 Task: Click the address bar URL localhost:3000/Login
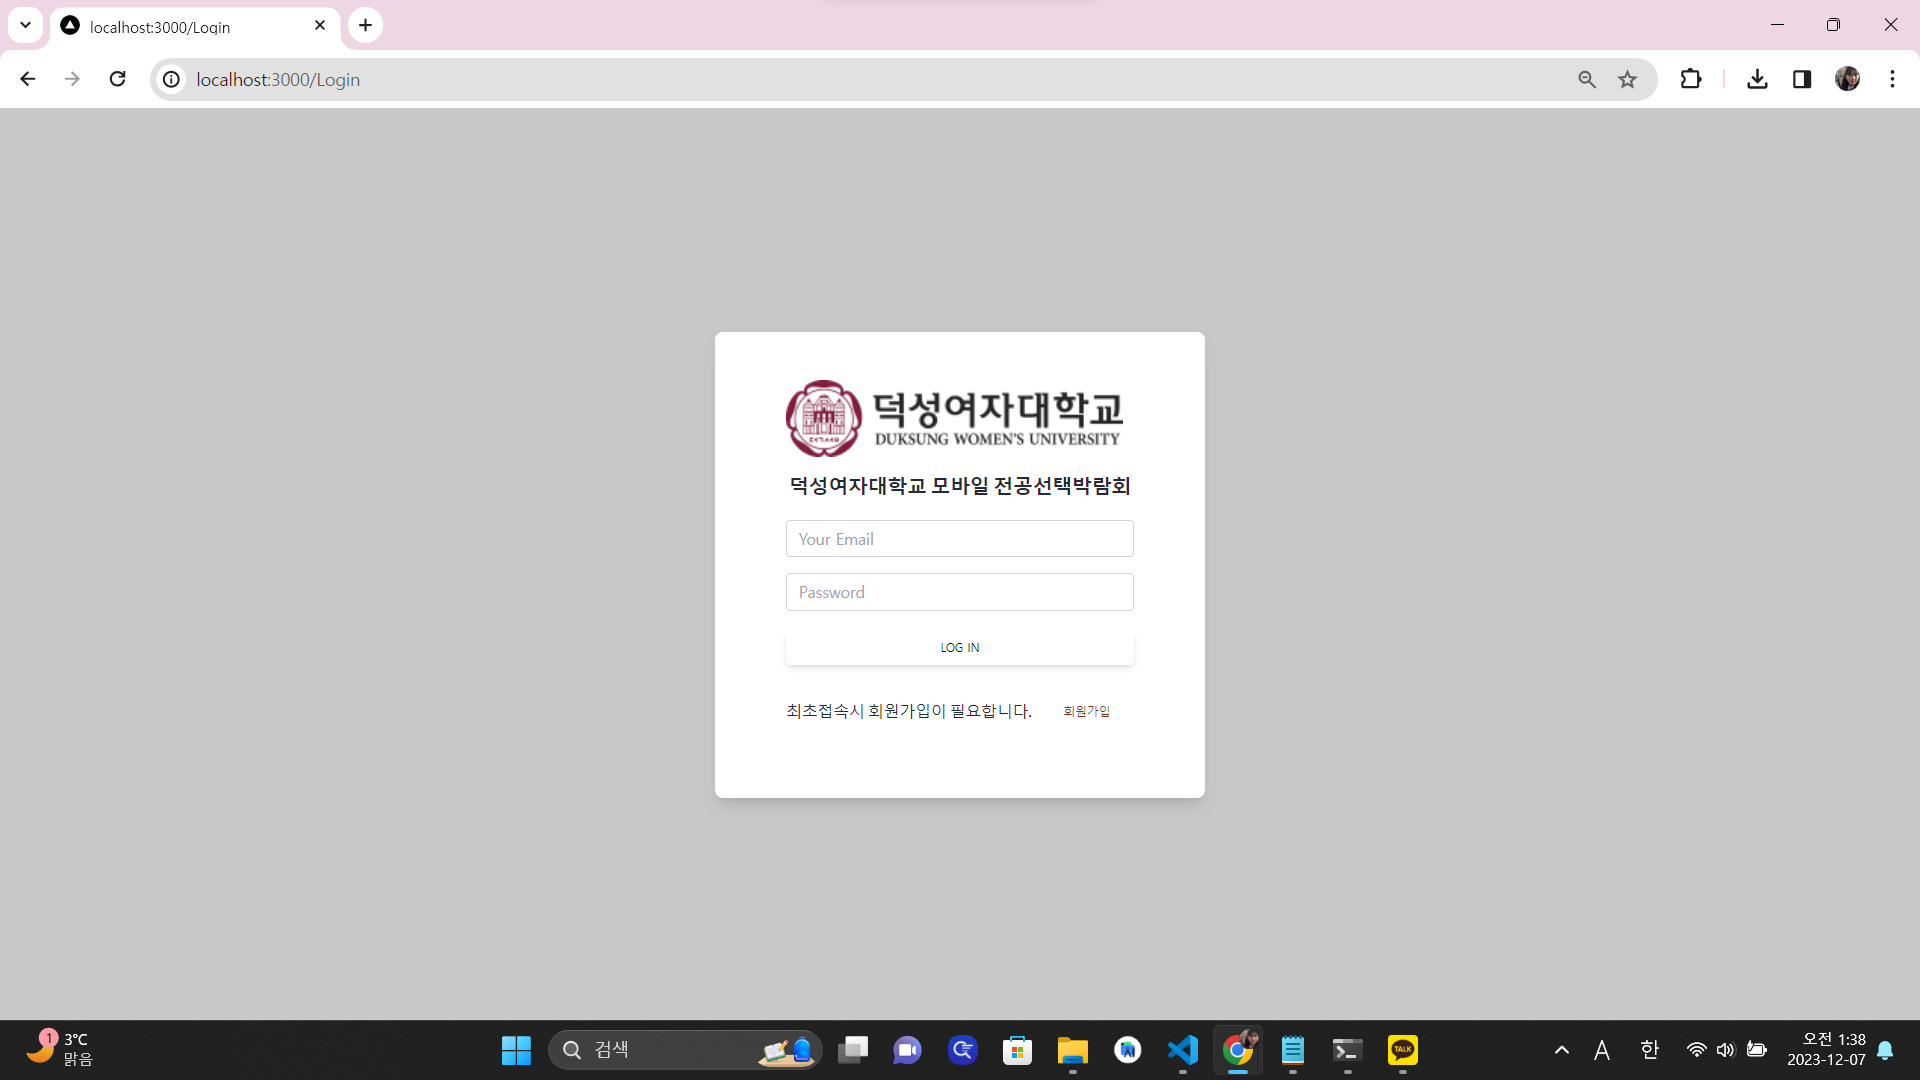278,79
